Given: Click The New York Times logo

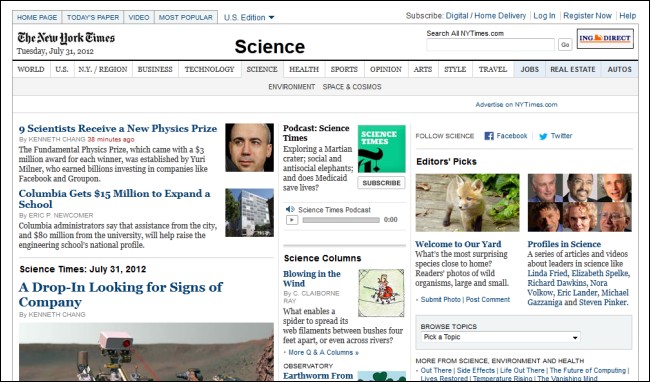Looking at the screenshot, I should (x=66, y=38).
